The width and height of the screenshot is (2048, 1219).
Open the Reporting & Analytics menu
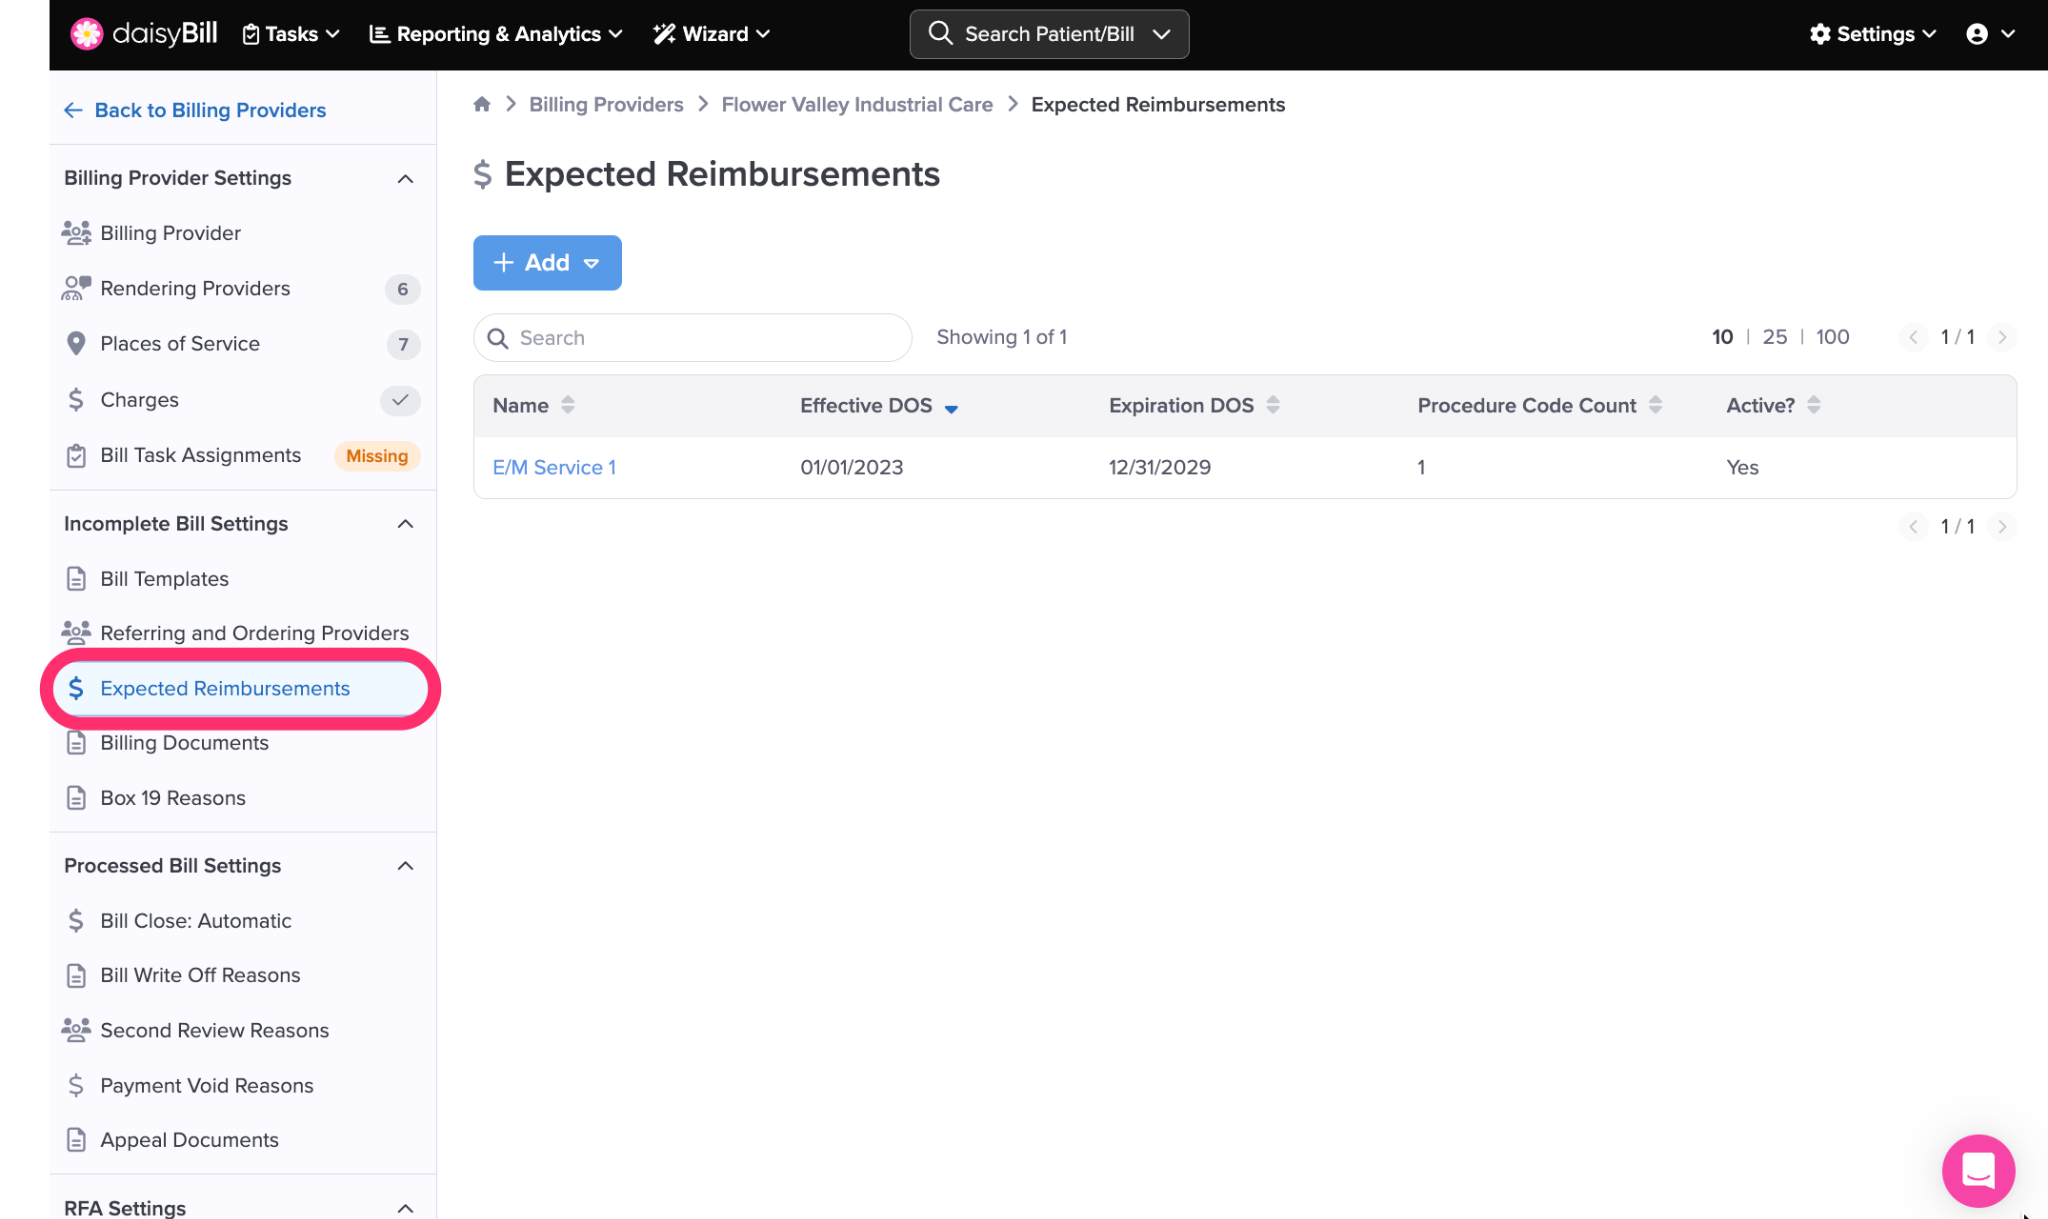496,34
